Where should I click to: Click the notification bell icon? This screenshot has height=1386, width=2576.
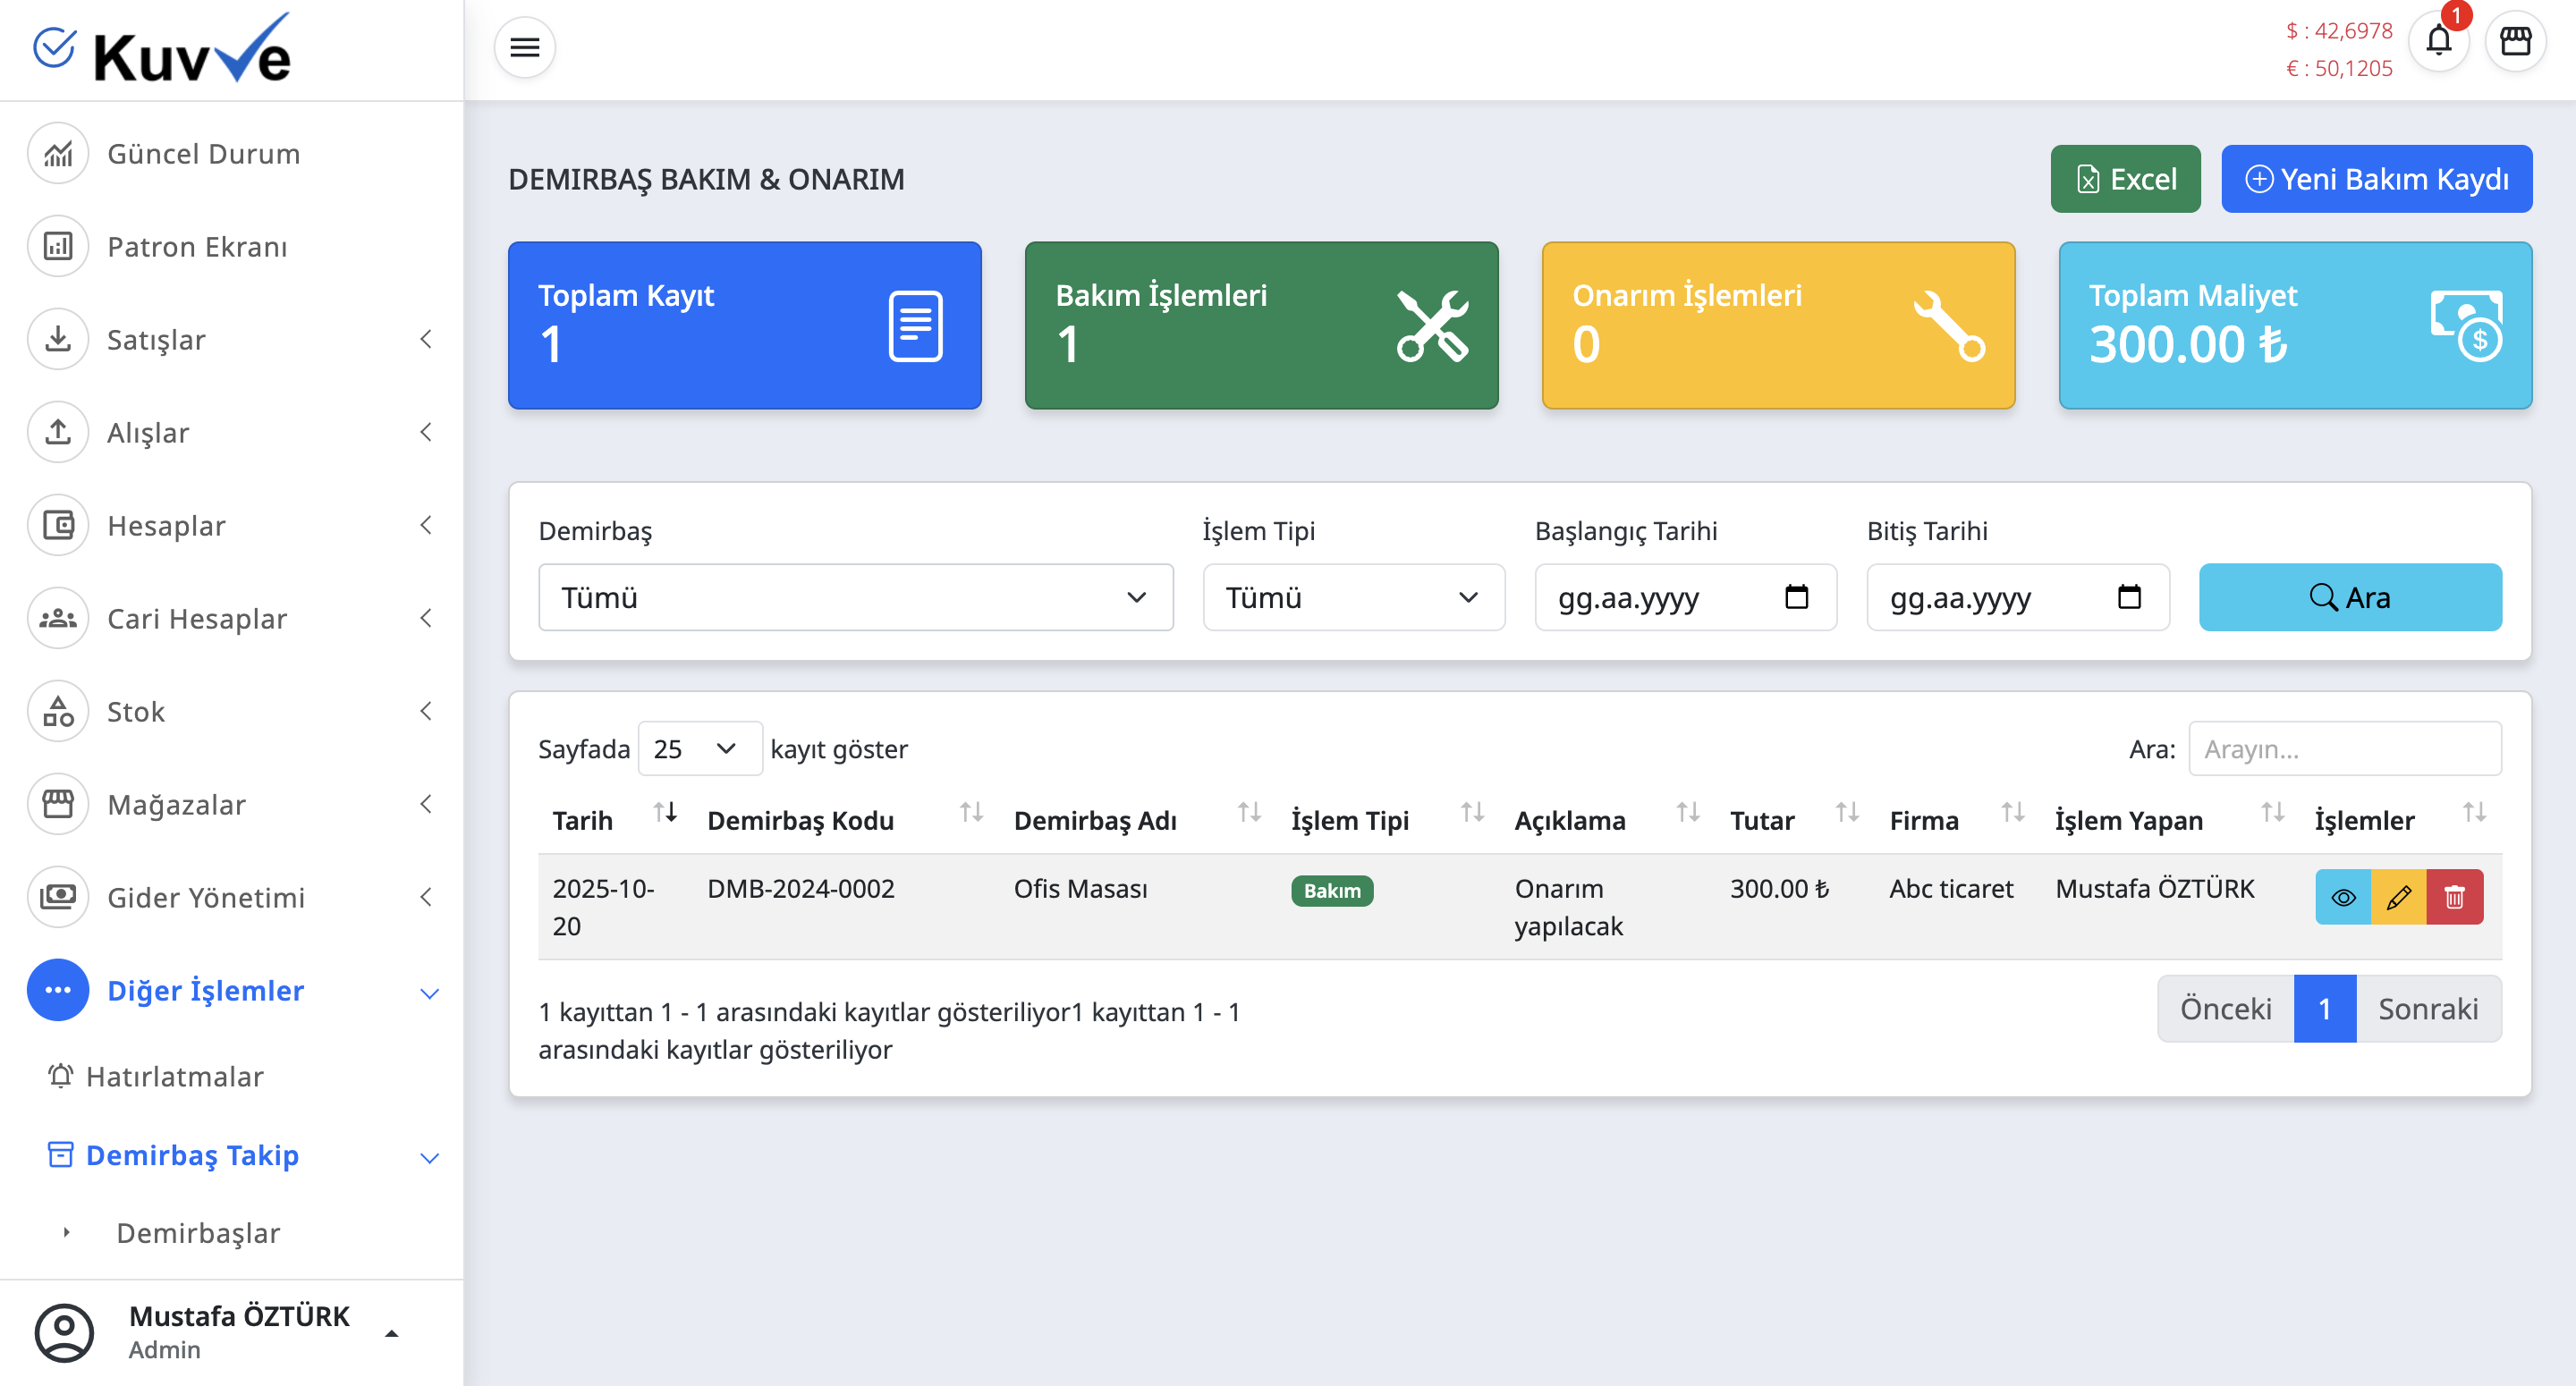tap(2438, 42)
